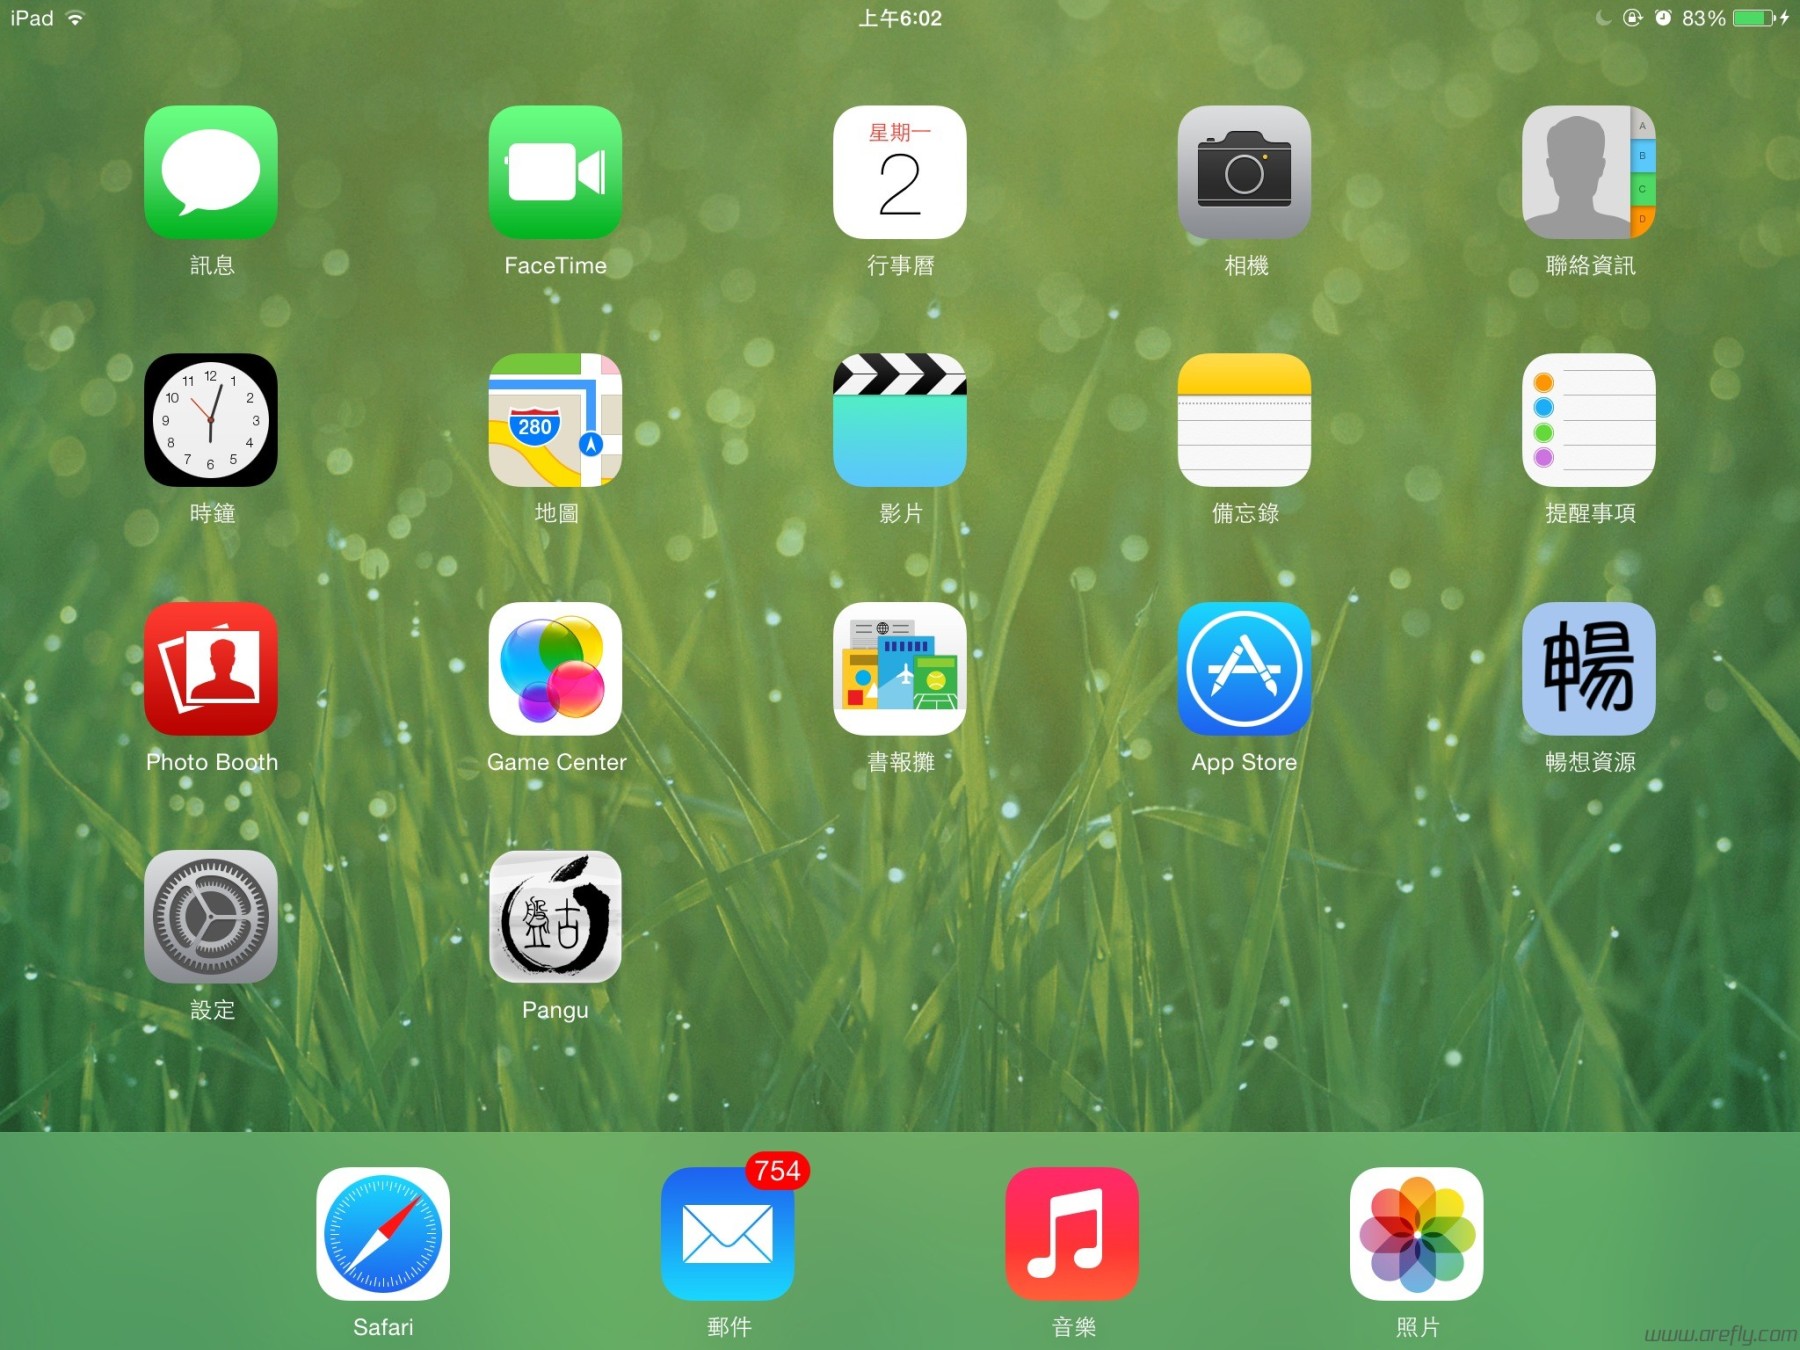Open the App Store

click(x=1244, y=669)
